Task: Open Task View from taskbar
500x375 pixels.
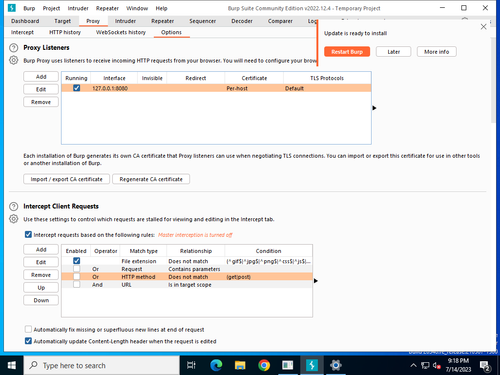Action: pos(191,365)
